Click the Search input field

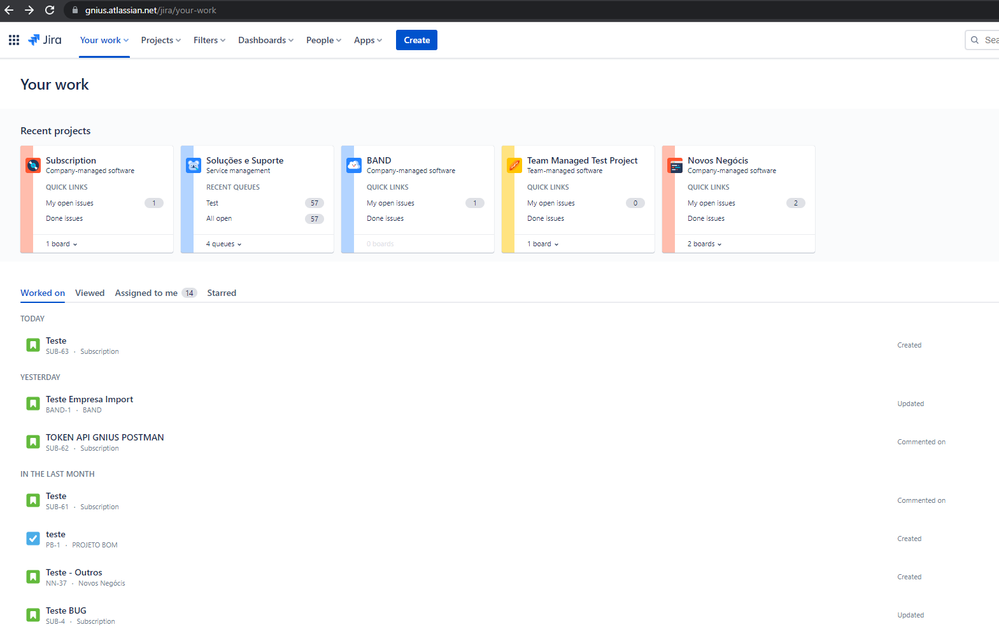(982, 40)
